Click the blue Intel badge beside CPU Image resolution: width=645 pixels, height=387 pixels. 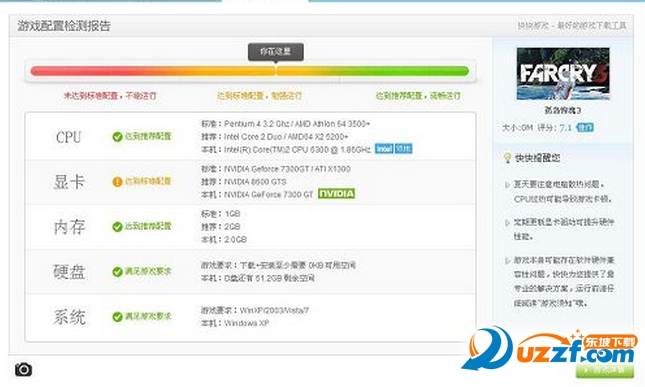pyautogui.click(x=384, y=149)
